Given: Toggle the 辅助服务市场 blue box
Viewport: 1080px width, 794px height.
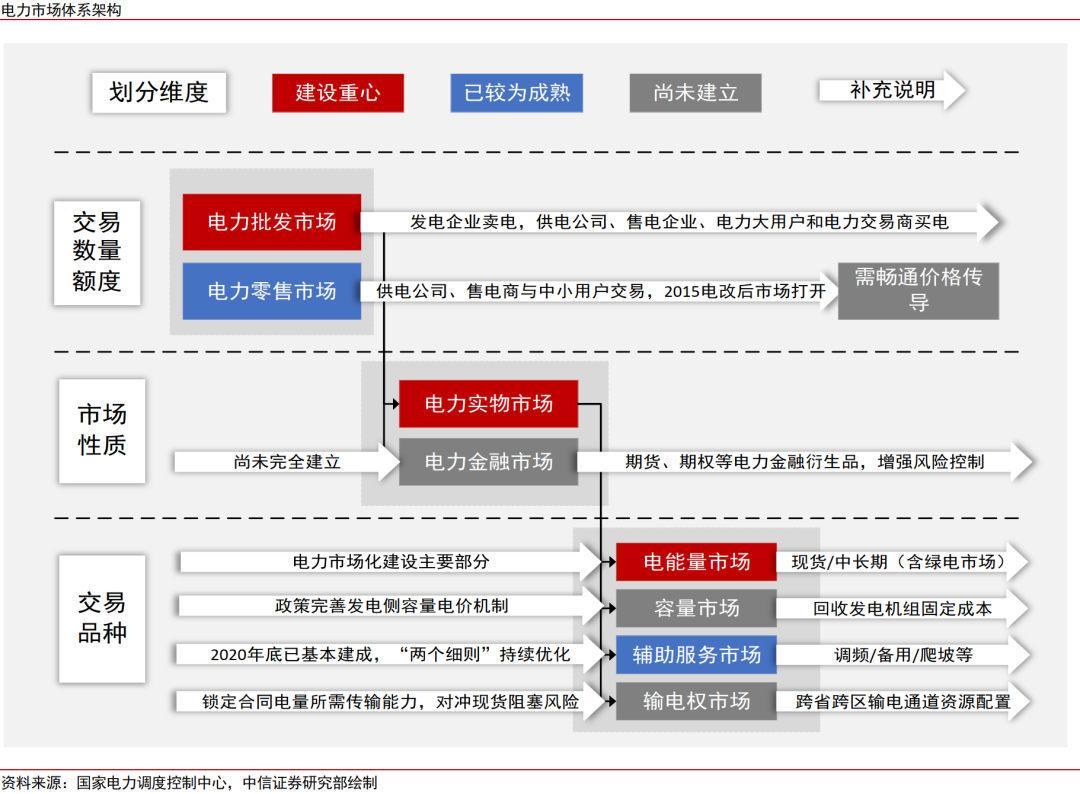Looking at the screenshot, I should tap(696, 655).
